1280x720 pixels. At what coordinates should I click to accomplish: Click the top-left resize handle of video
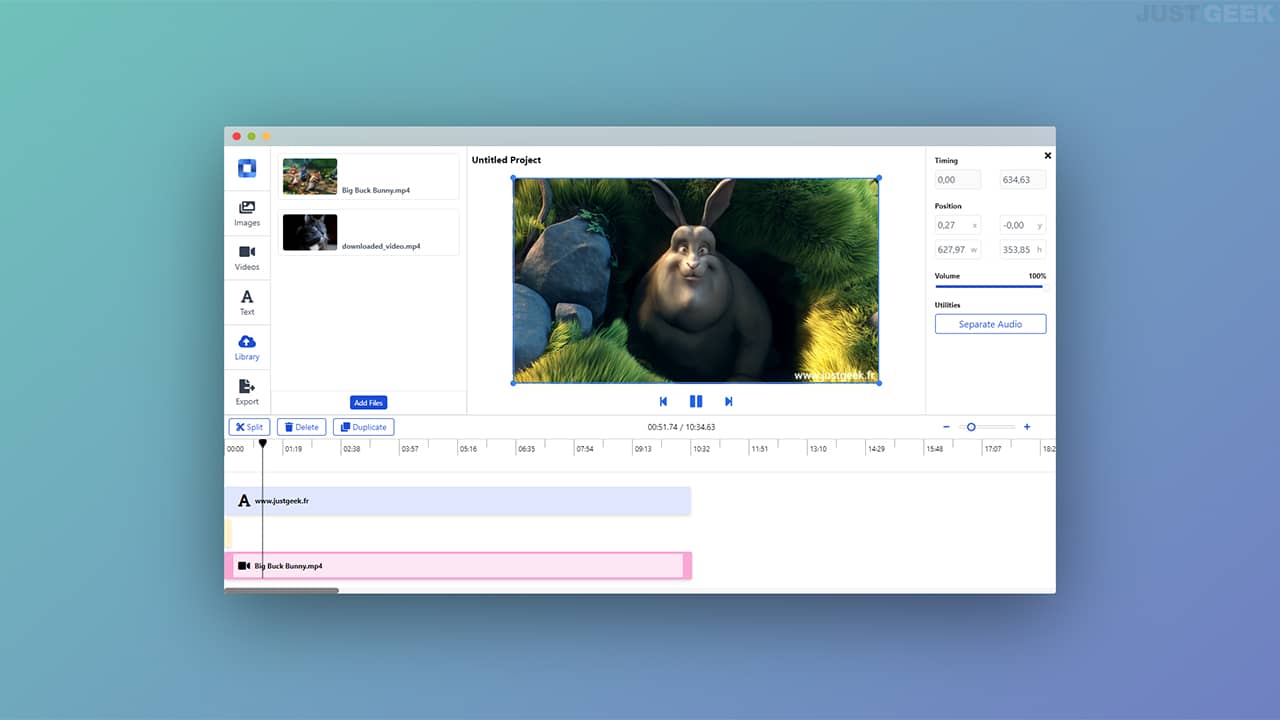[514, 178]
